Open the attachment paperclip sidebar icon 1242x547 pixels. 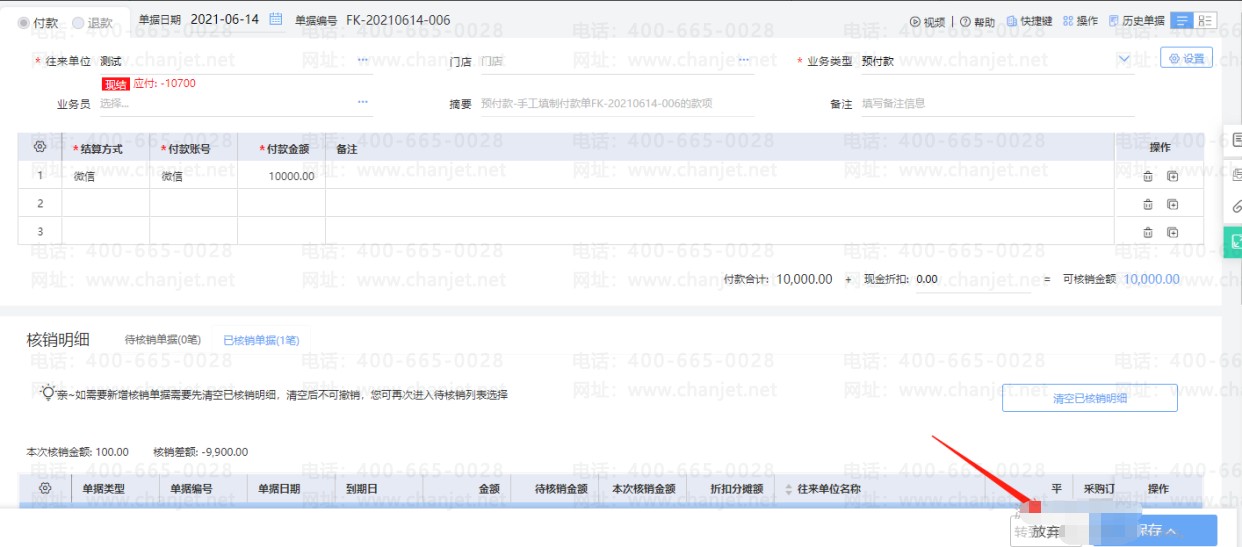(x=1236, y=208)
